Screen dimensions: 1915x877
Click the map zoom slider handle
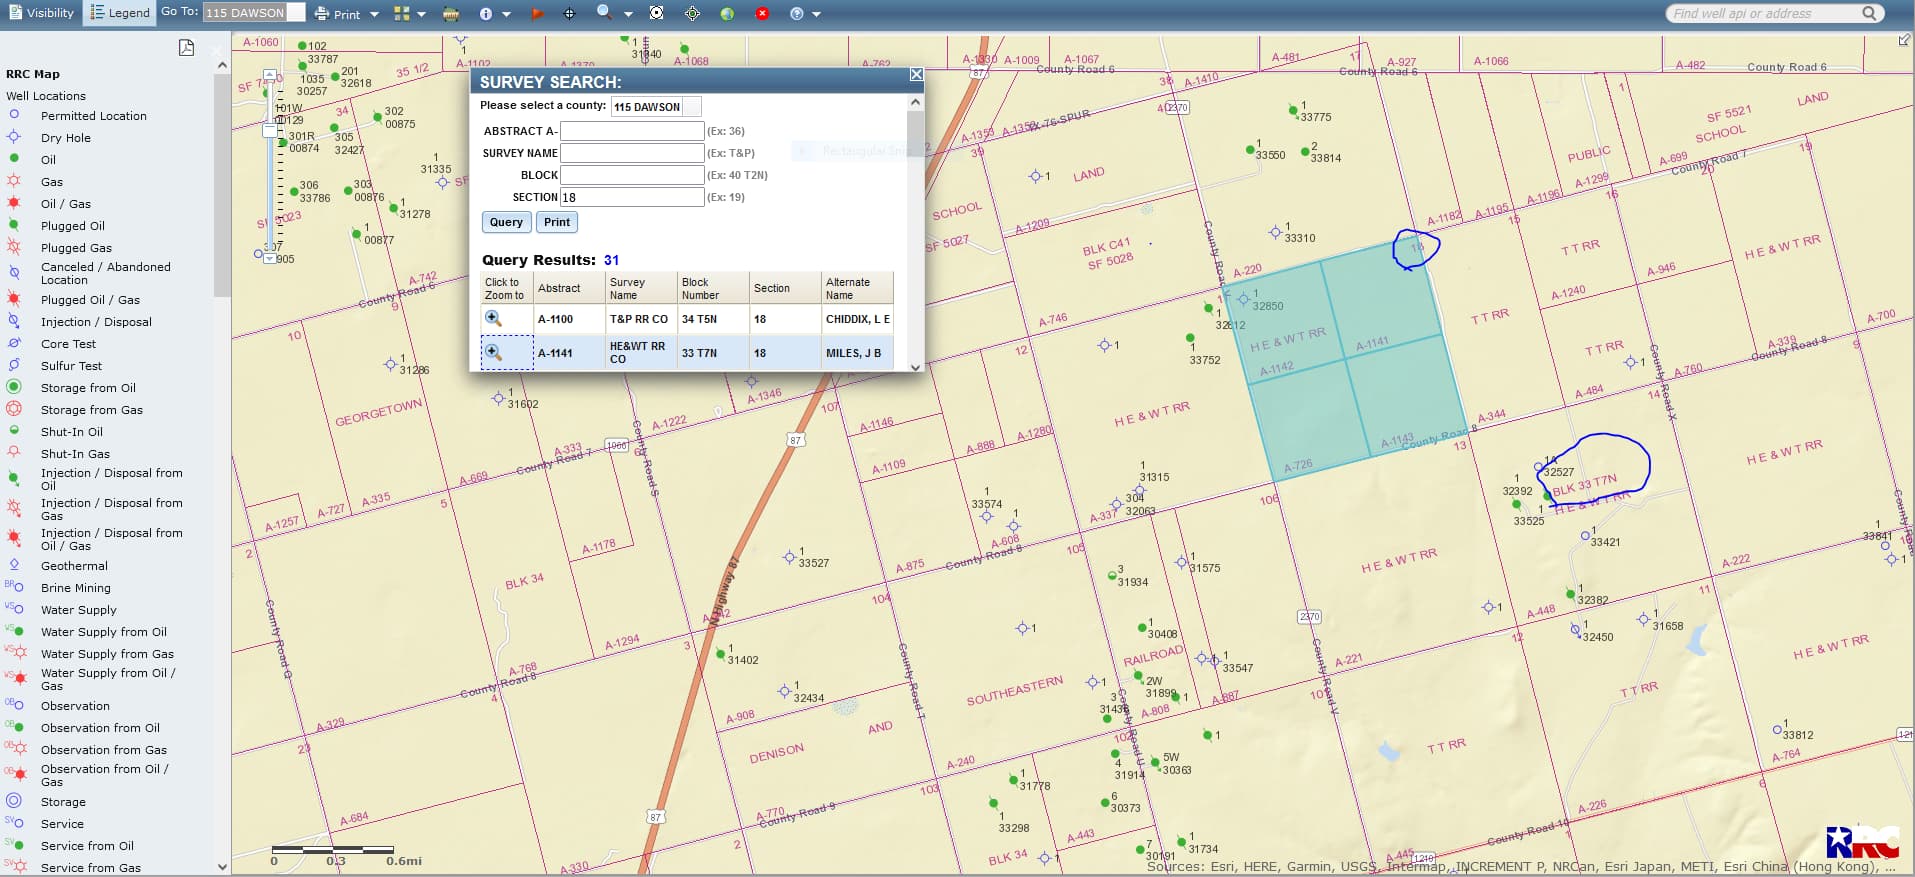269,130
